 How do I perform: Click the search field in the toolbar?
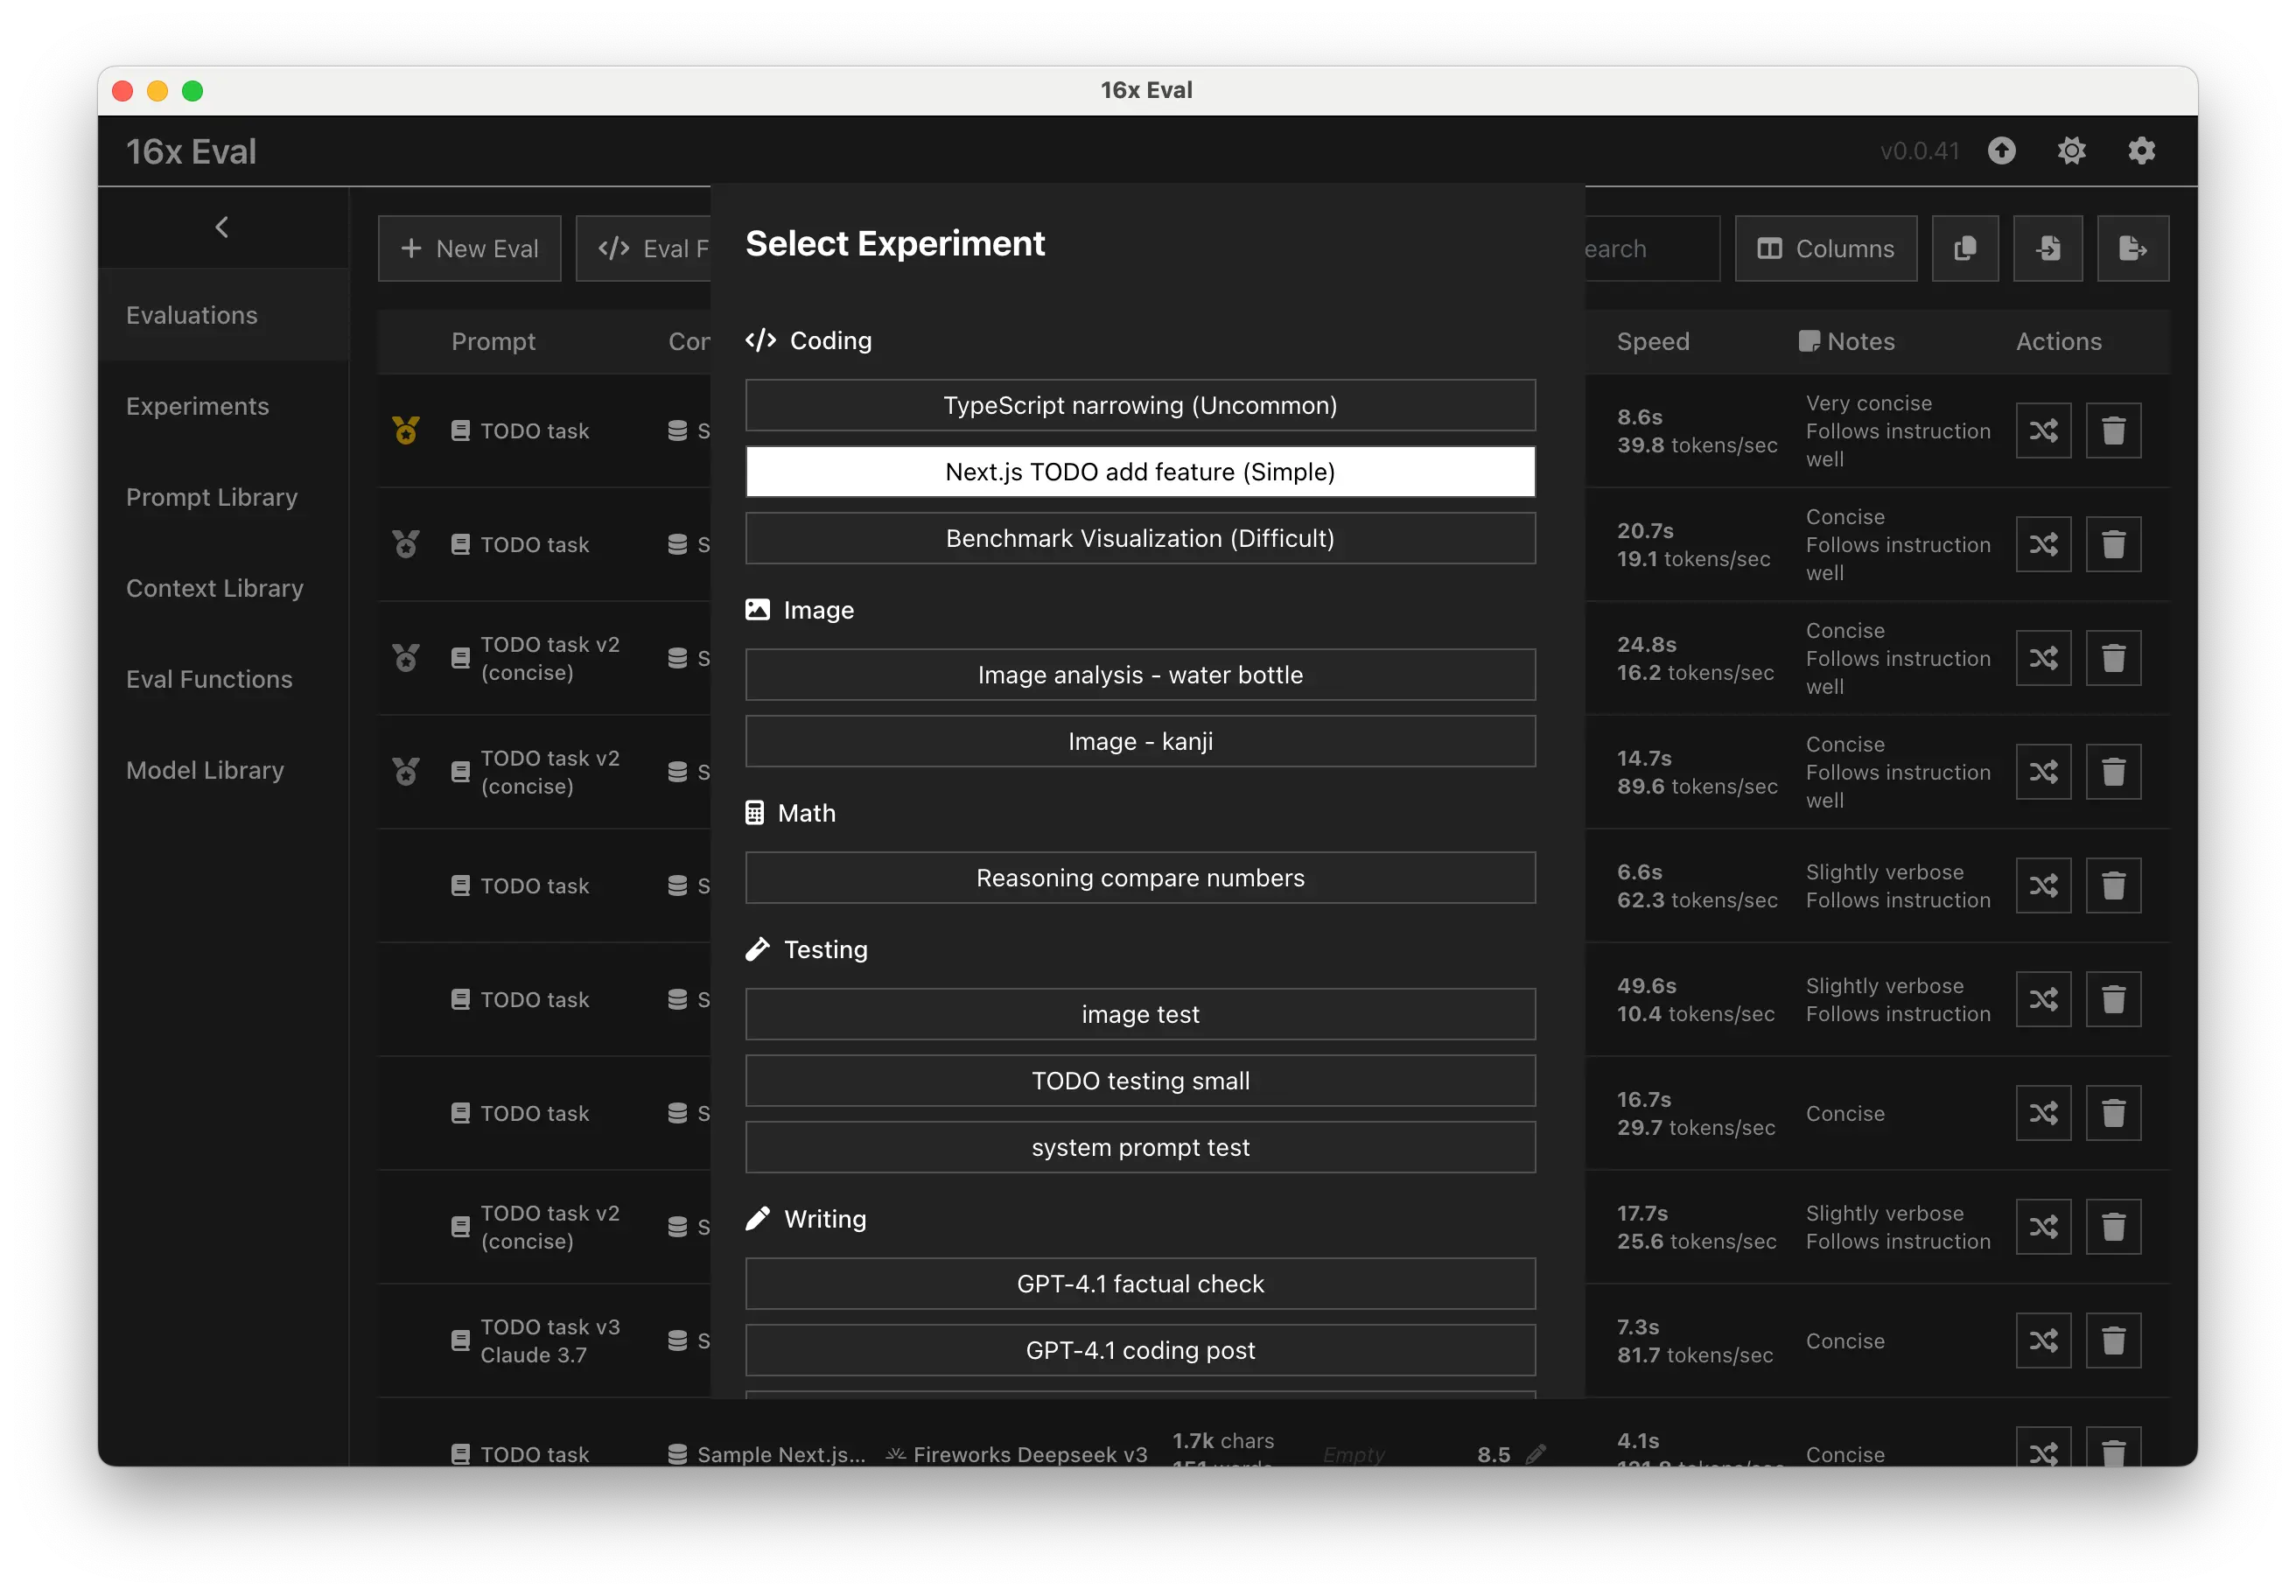pyautogui.click(x=1652, y=248)
